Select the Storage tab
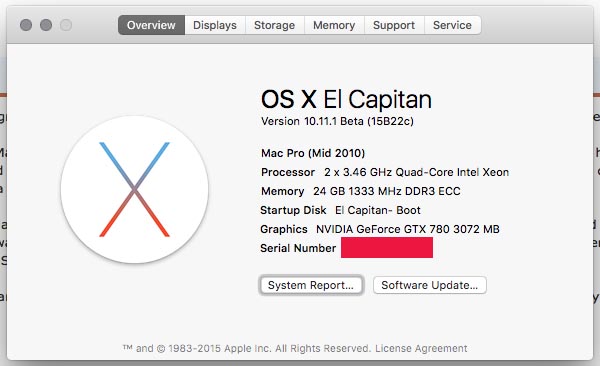The width and height of the screenshot is (600, 366). click(x=274, y=25)
